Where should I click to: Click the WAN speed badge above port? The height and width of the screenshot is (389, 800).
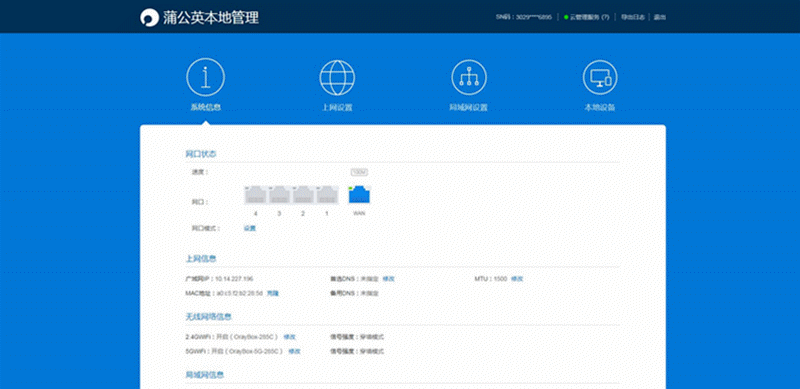point(359,173)
